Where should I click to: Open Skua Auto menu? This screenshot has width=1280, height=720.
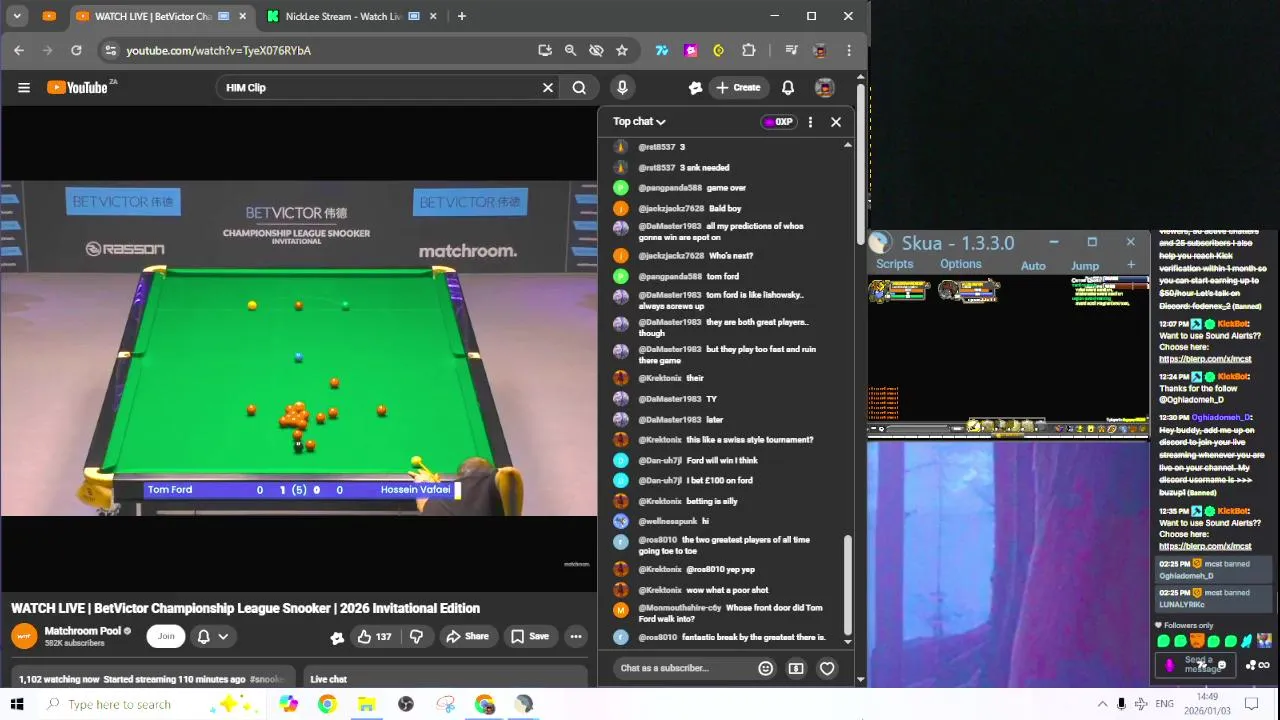(x=1033, y=266)
